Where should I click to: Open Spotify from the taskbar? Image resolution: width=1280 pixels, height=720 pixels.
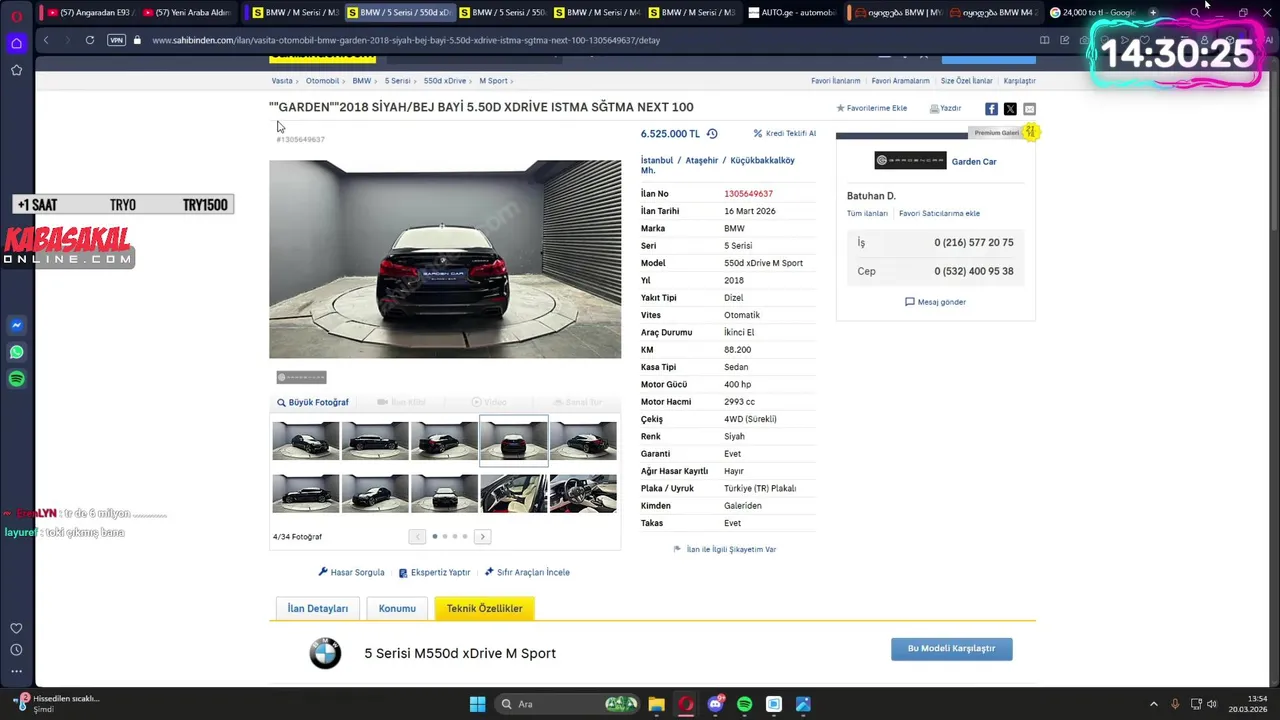[744, 704]
